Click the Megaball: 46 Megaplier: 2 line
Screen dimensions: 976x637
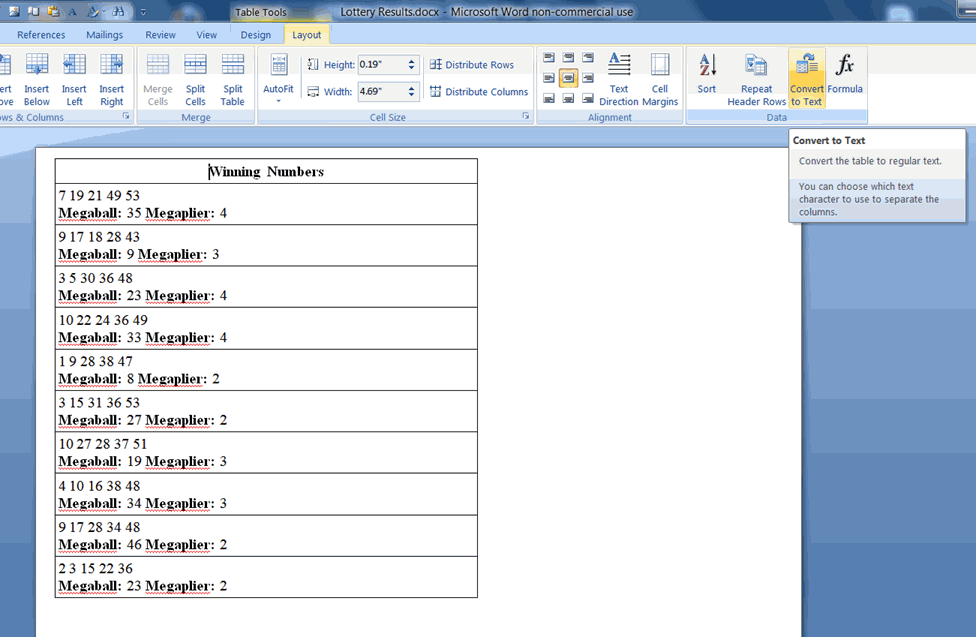[x=143, y=545]
